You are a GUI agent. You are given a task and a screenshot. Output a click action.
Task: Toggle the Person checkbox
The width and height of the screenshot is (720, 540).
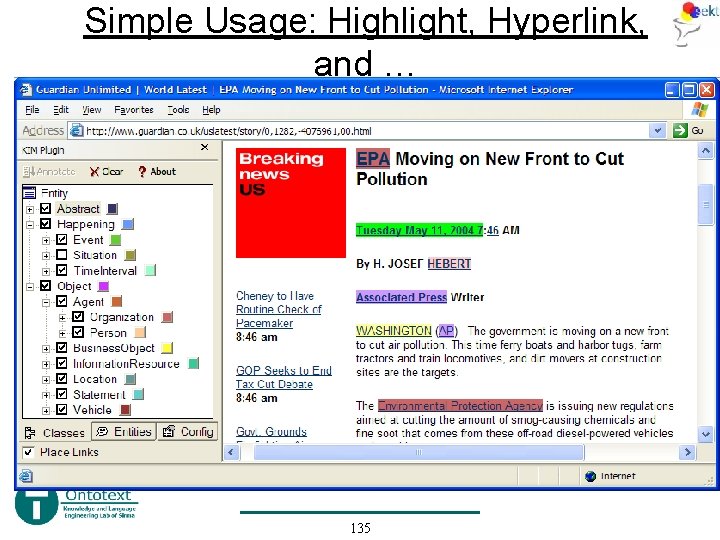(x=78, y=332)
